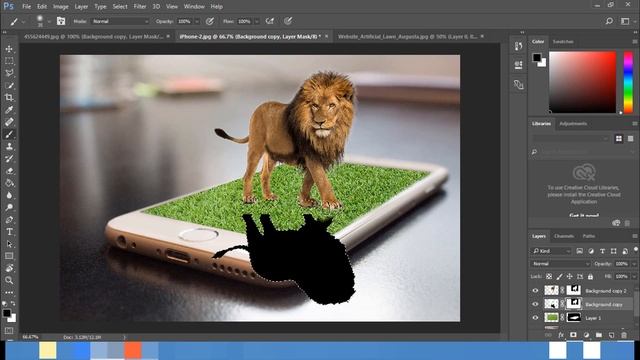Select the Dodge tool

[x=9, y=207]
